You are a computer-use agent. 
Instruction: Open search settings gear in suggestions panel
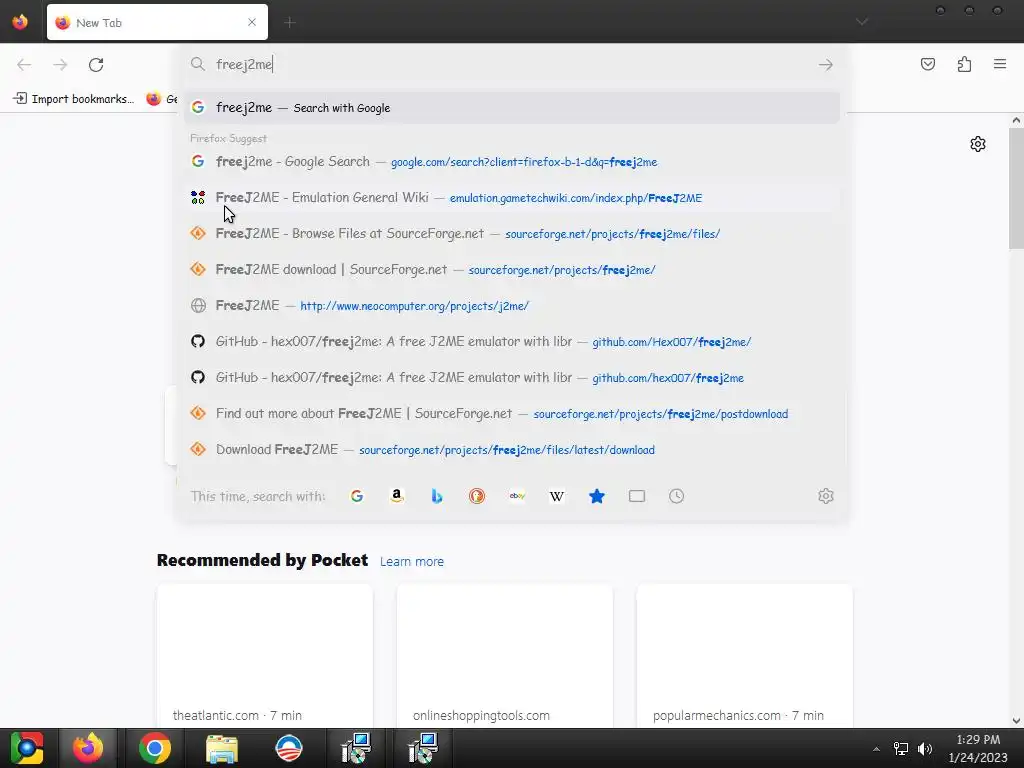tap(825, 496)
